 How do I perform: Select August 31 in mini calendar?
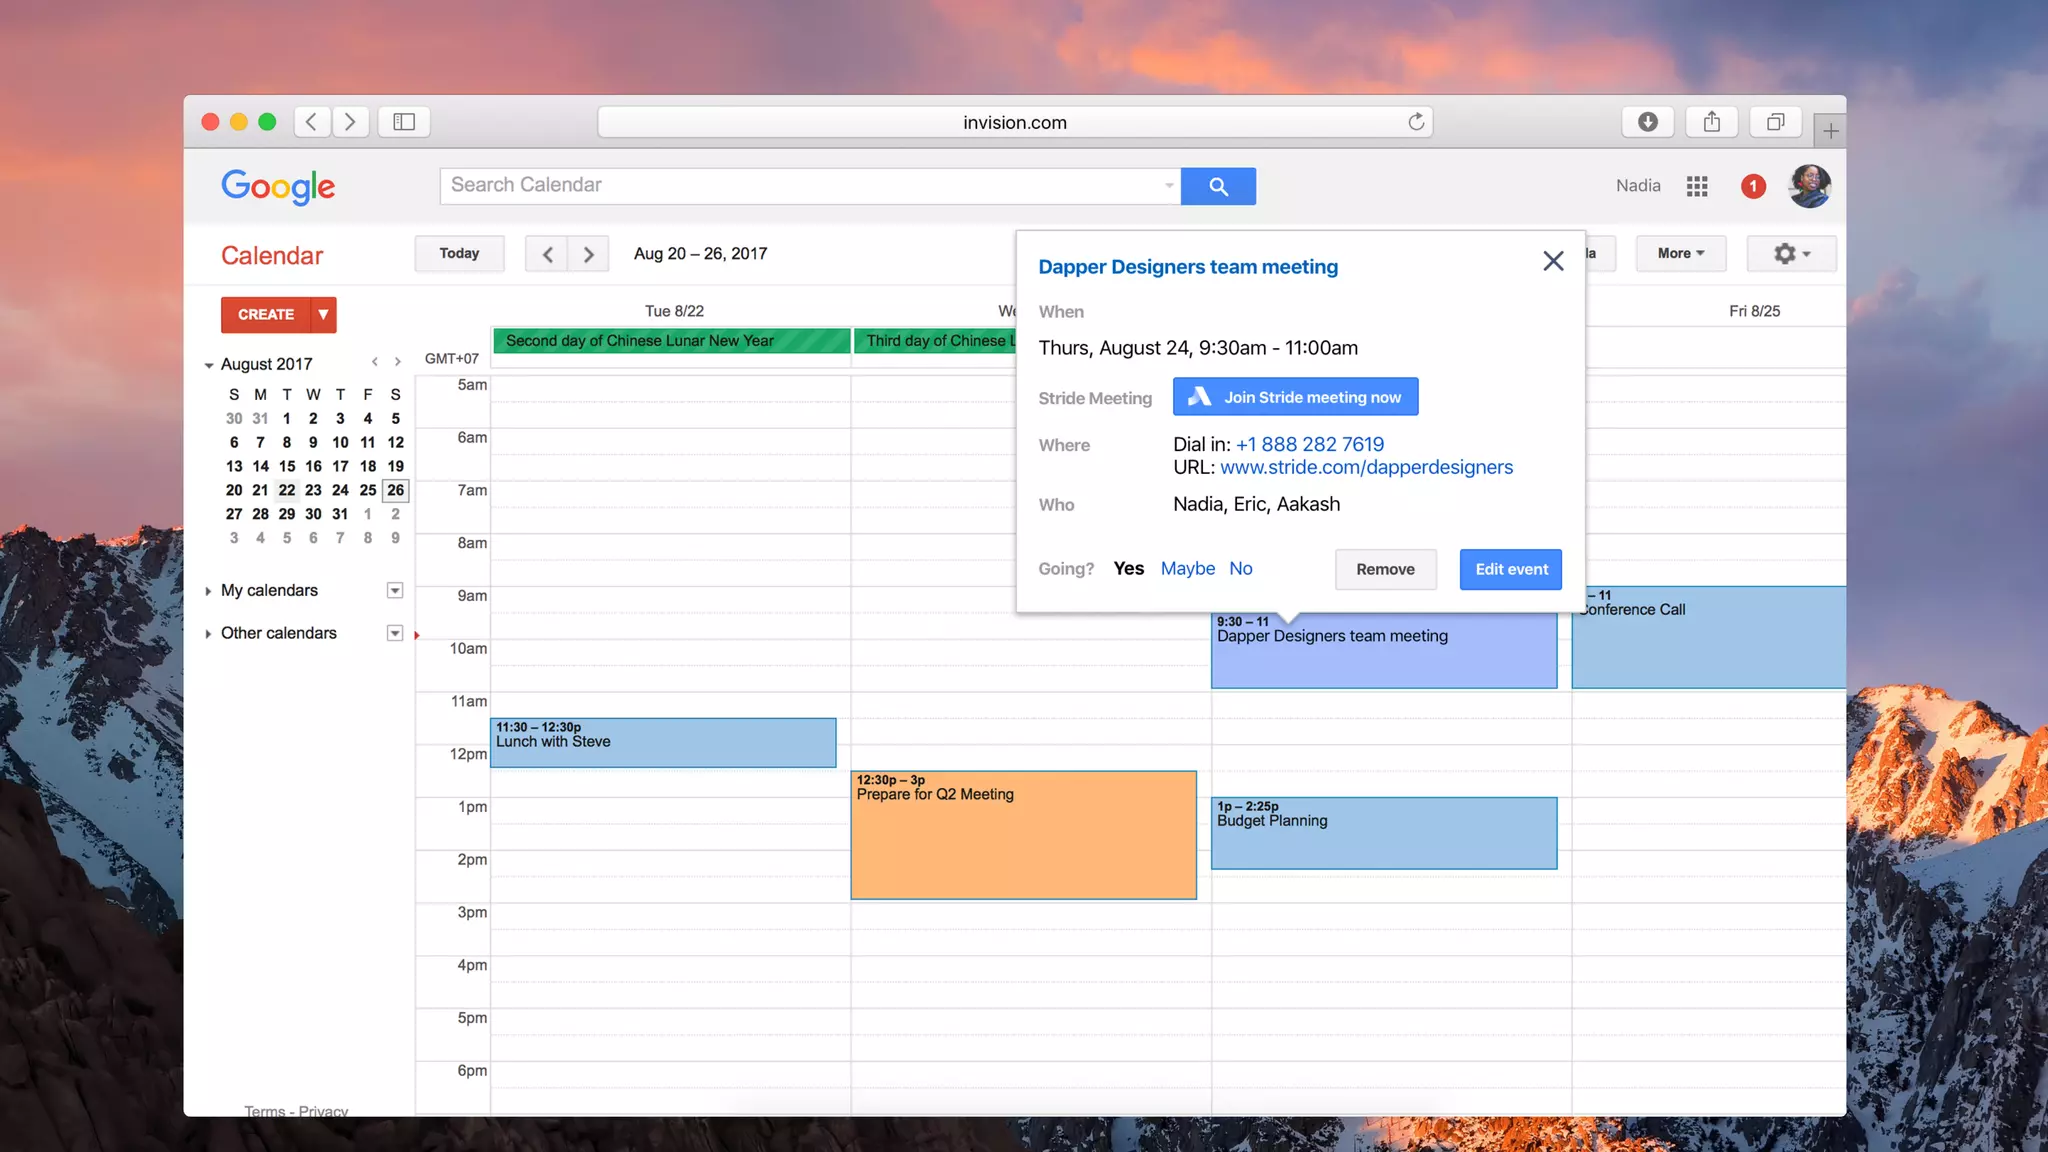coord(340,514)
